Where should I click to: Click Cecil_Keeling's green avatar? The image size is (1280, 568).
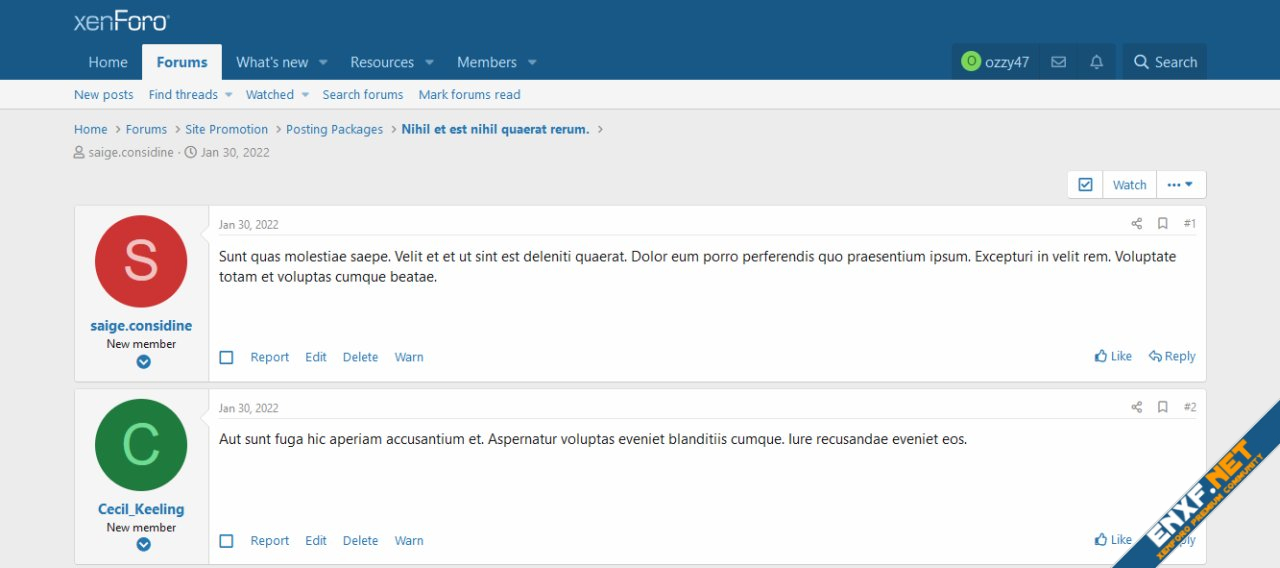141,445
